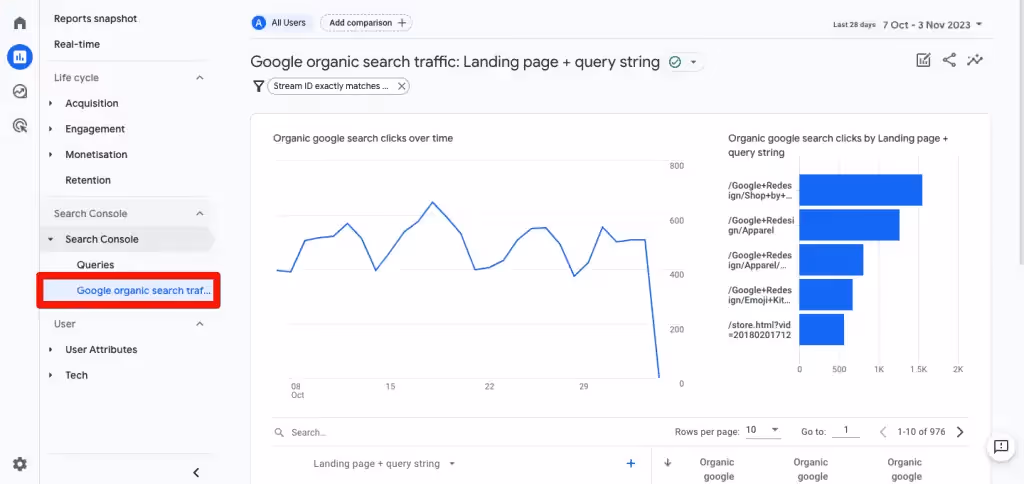Click the All Users avatar badge
1024x484 pixels.
259,23
